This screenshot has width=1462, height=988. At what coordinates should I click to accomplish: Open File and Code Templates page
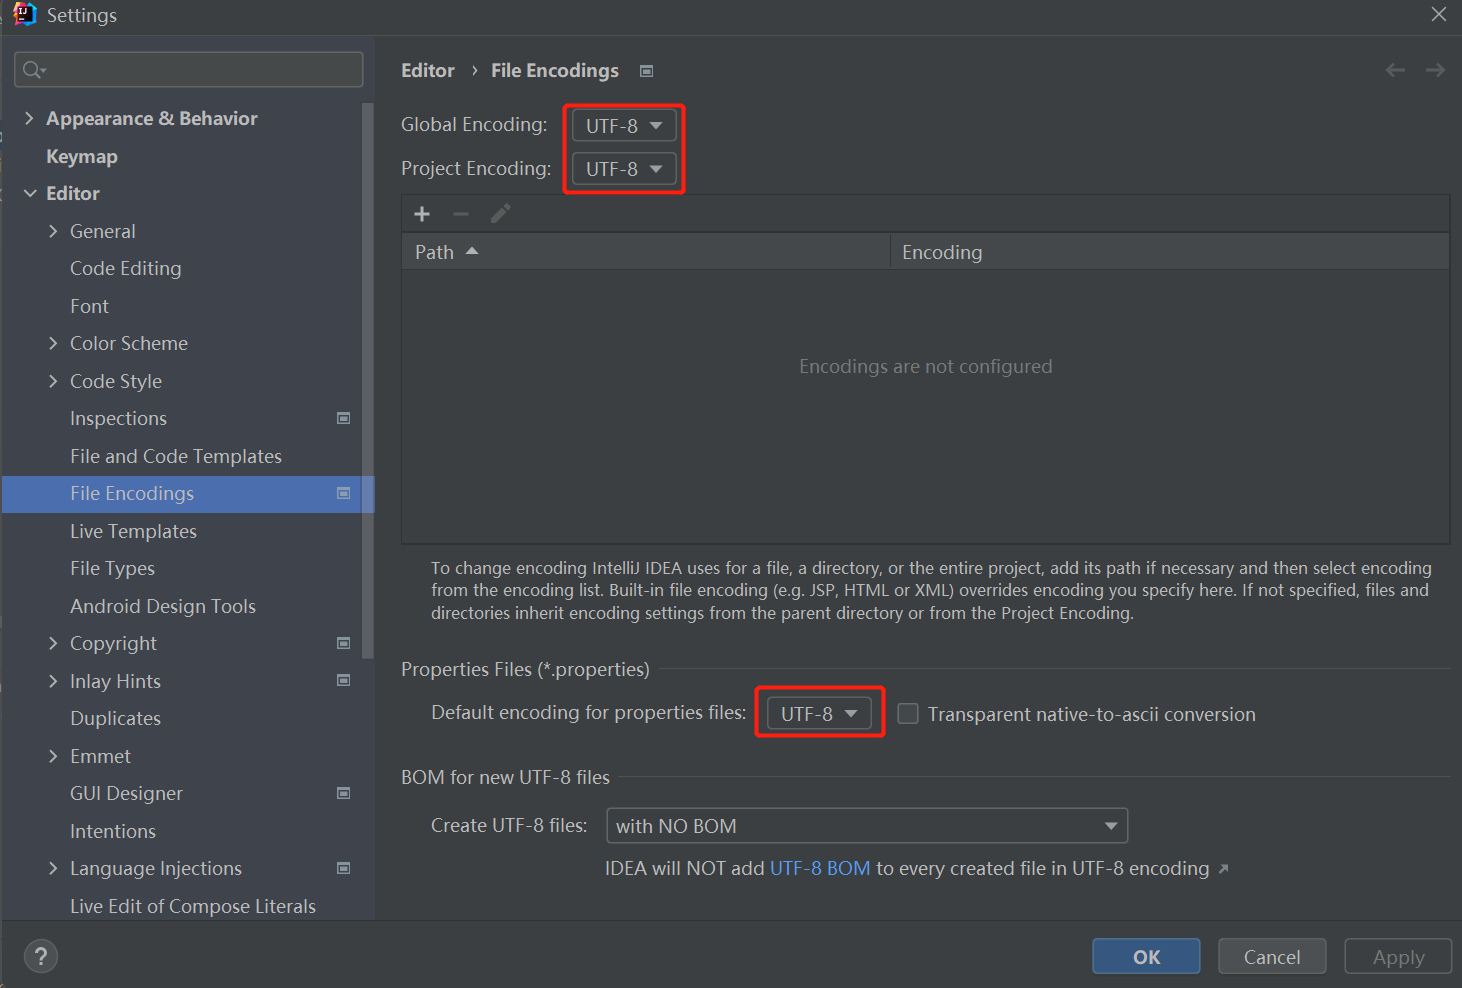click(176, 456)
